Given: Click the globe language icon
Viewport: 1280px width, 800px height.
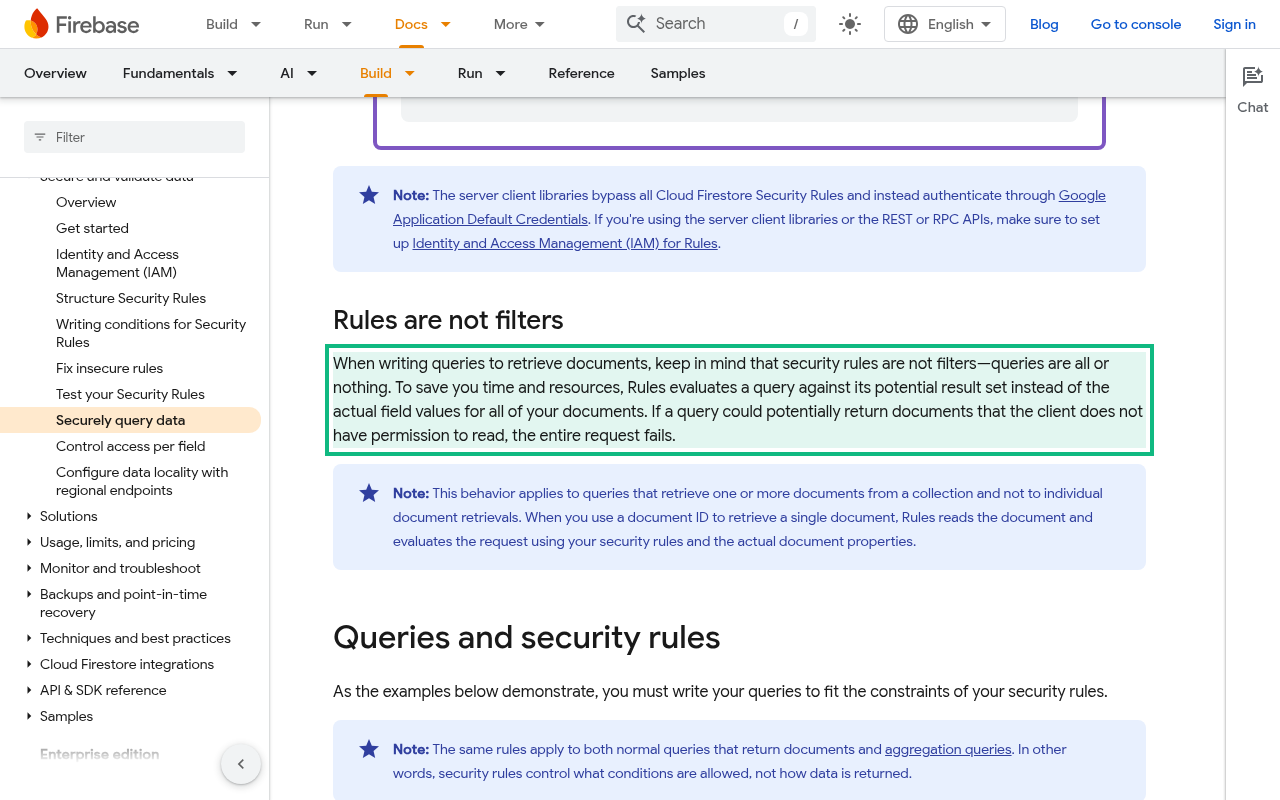Looking at the screenshot, I should (908, 24).
